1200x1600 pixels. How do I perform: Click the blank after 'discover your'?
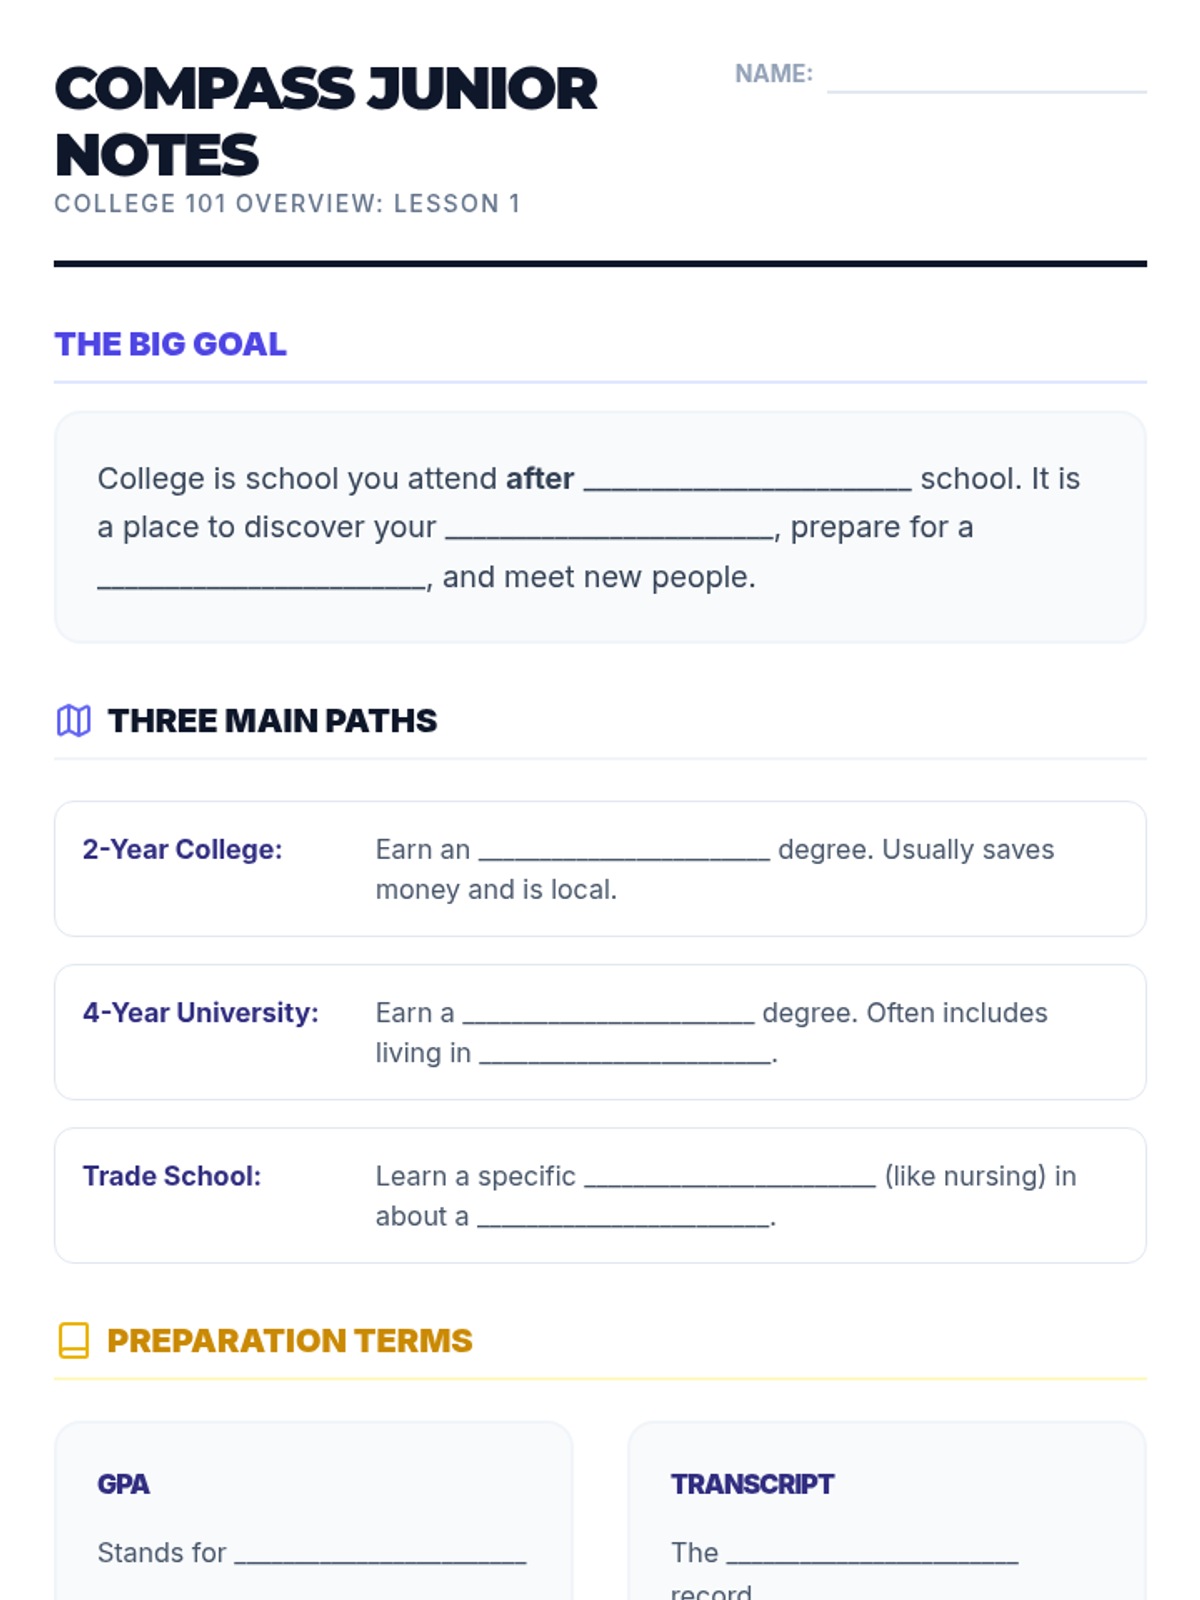tap(610, 528)
